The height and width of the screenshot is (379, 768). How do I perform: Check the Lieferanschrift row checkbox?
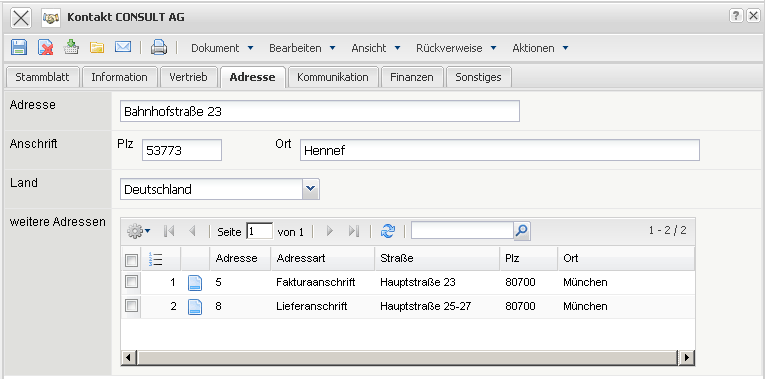click(x=131, y=306)
